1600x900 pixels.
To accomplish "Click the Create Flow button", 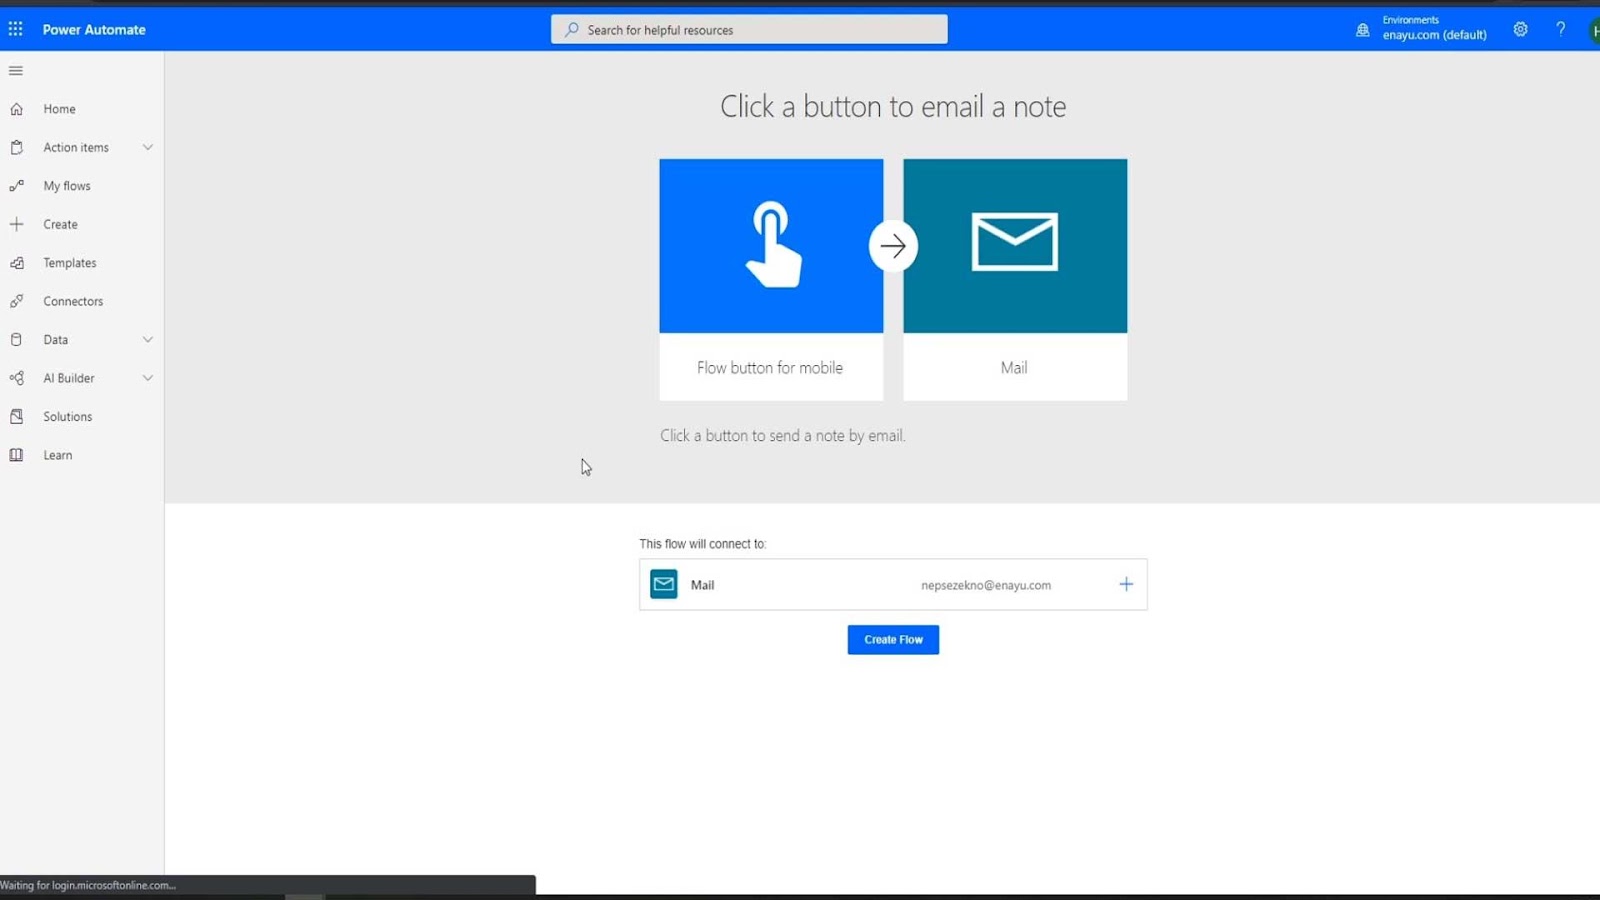I will coord(893,639).
